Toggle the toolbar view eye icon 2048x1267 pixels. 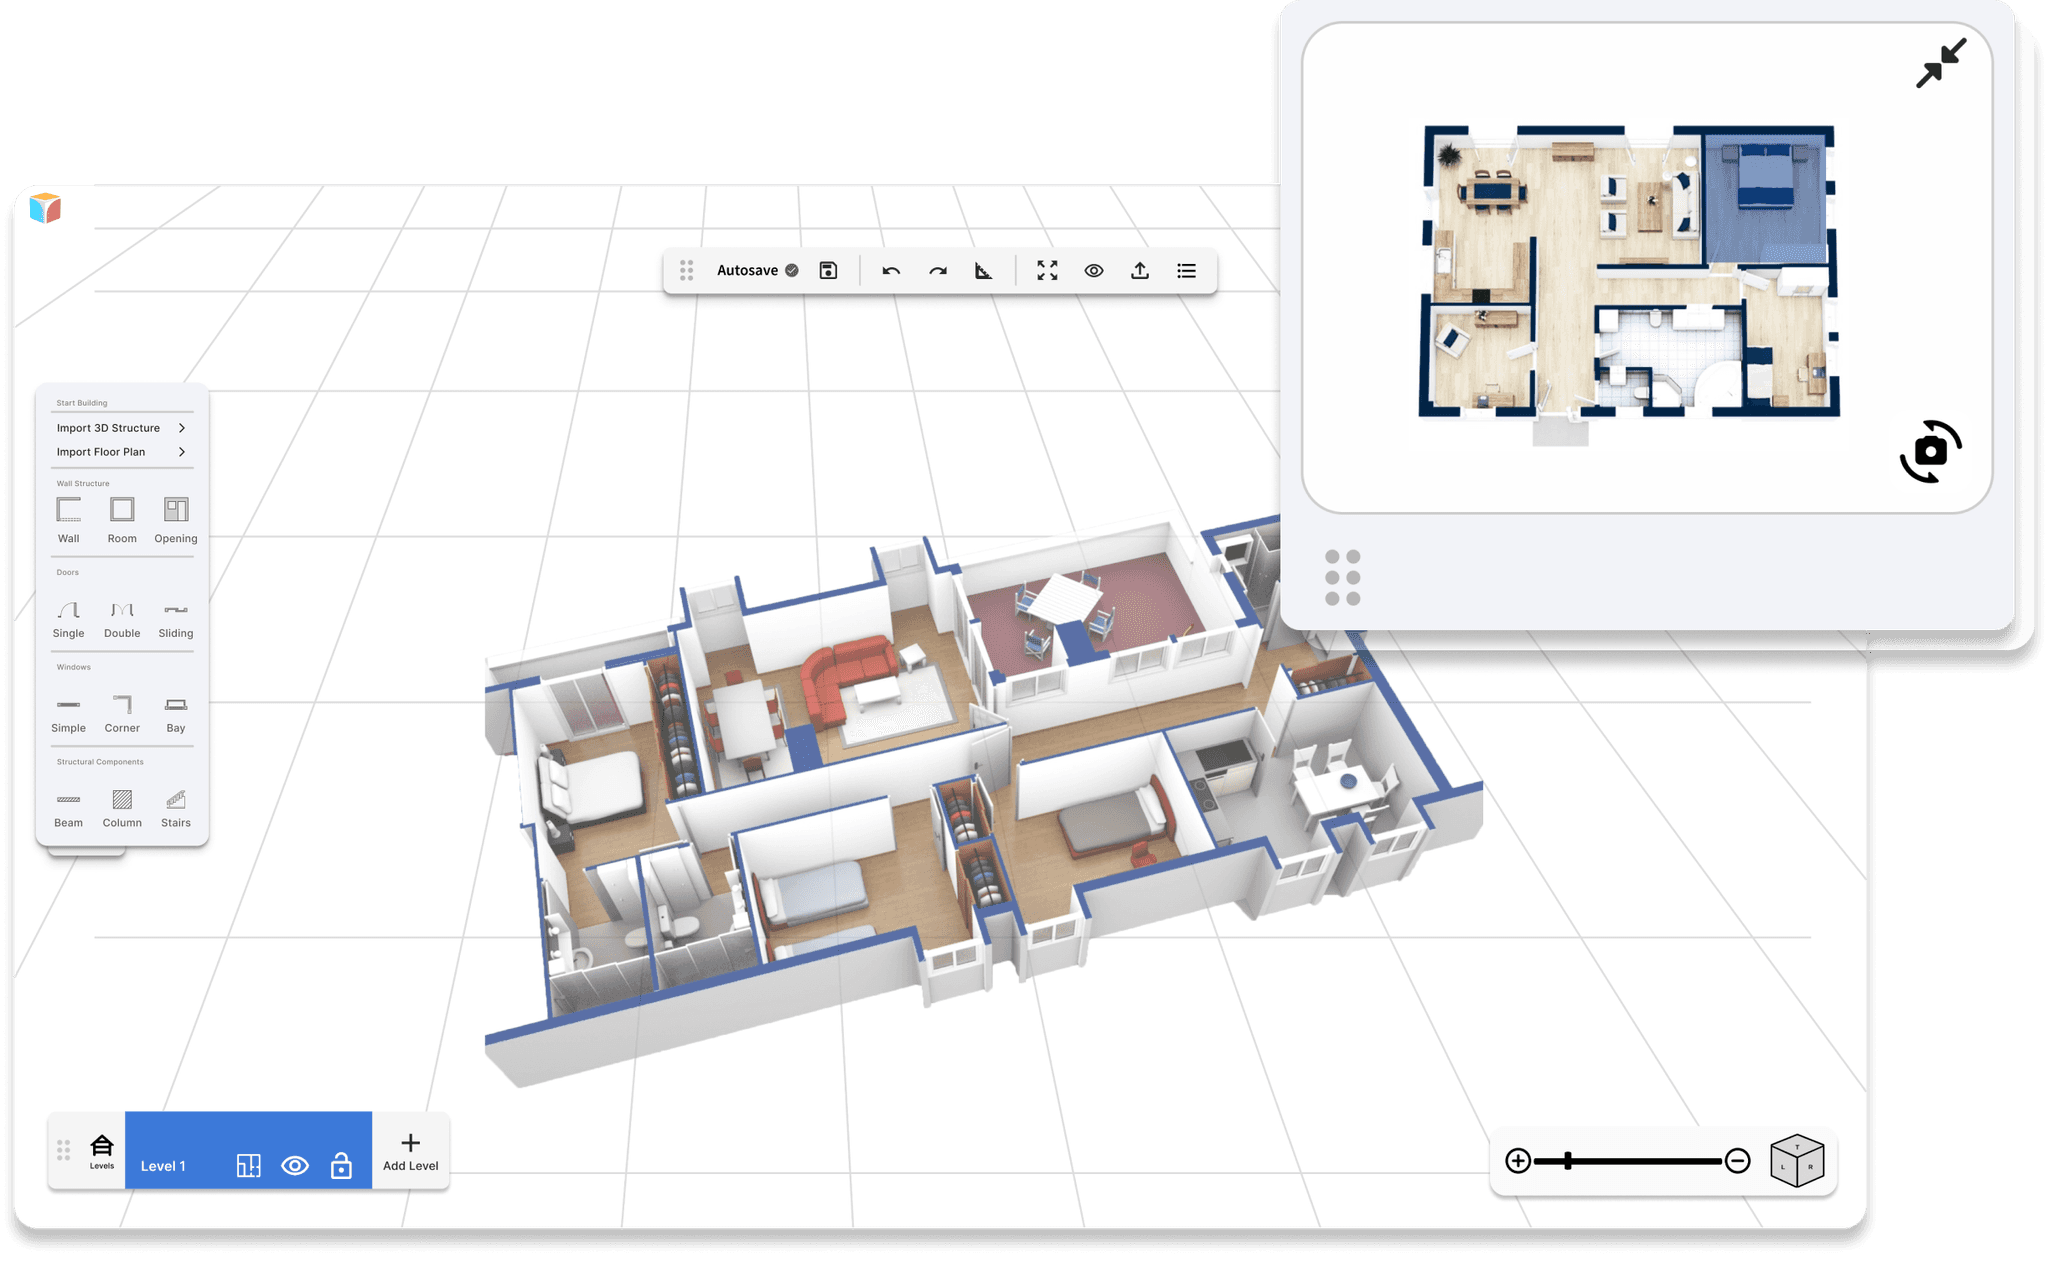(1094, 271)
